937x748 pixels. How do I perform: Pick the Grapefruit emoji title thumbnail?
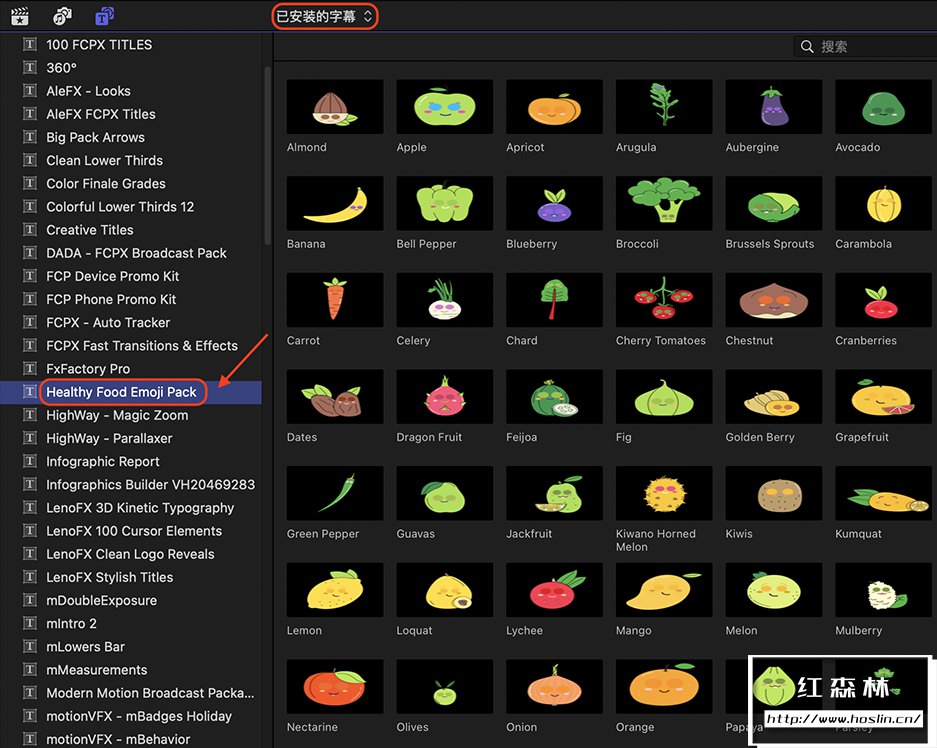(x=883, y=397)
